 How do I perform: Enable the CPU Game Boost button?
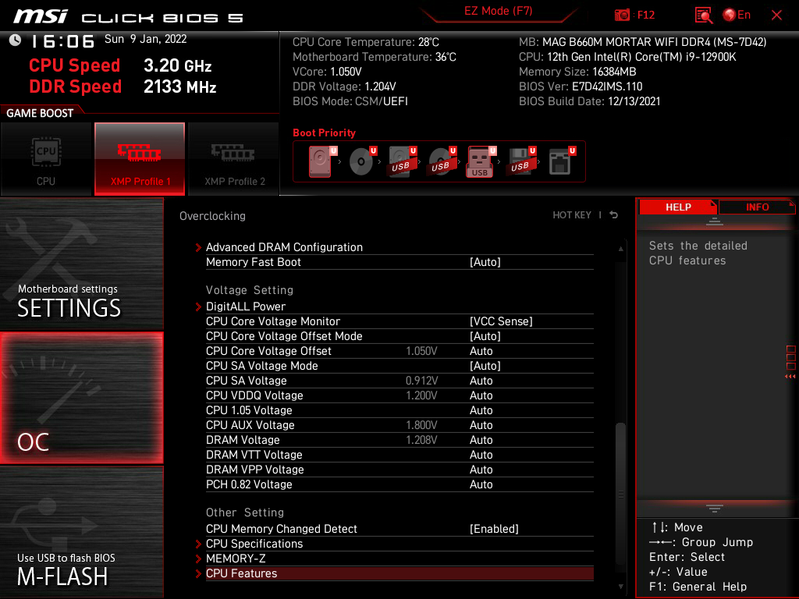click(x=46, y=159)
